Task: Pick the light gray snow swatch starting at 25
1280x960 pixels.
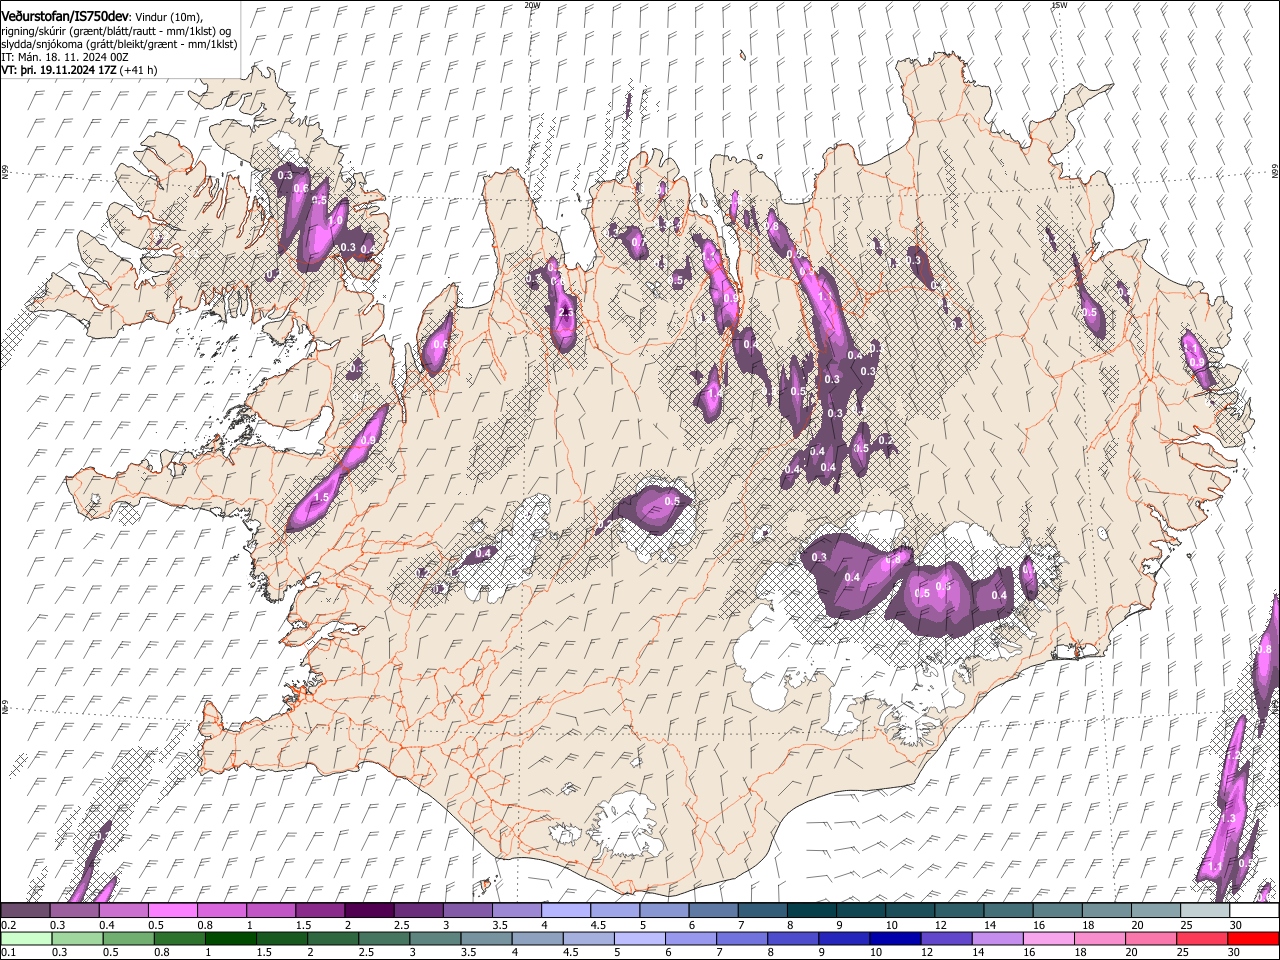Action: (1203, 911)
